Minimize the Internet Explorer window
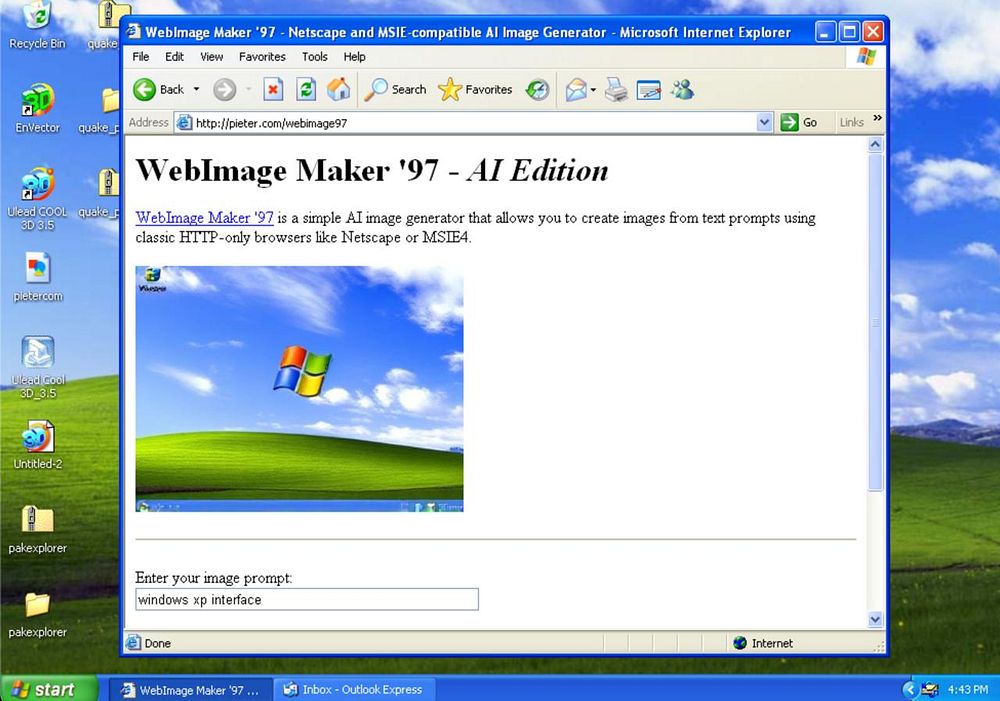This screenshot has width=1000, height=701. pos(825,32)
